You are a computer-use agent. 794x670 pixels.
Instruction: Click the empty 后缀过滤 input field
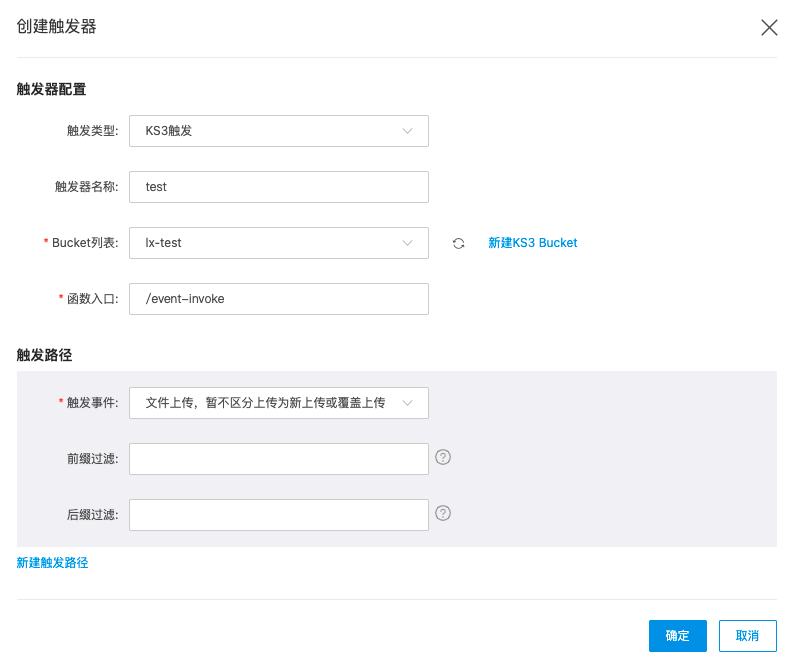point(279,515)
